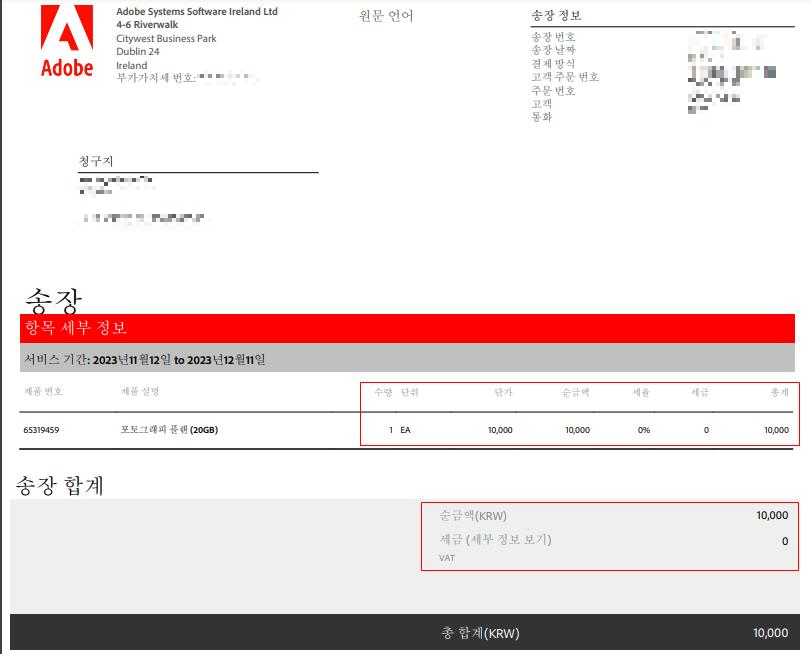
Task: Click the 'Ireland' country line
Action: (131, 66)
